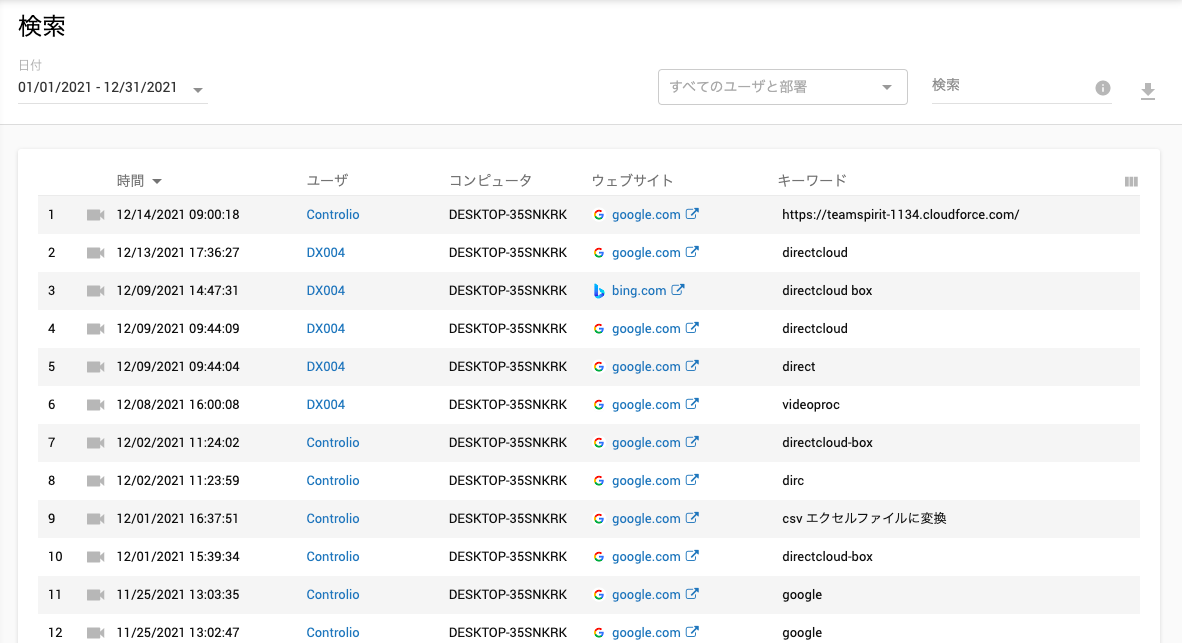Open video for the 12/09/2021 09:44:04 row

pos(96,367)
